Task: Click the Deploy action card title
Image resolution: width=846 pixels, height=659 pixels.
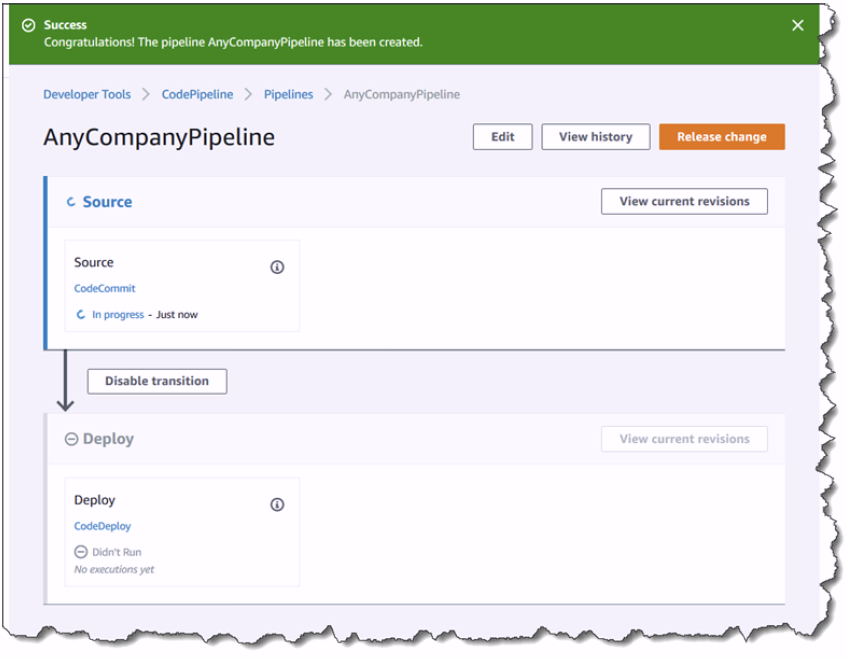Action: 94,500
